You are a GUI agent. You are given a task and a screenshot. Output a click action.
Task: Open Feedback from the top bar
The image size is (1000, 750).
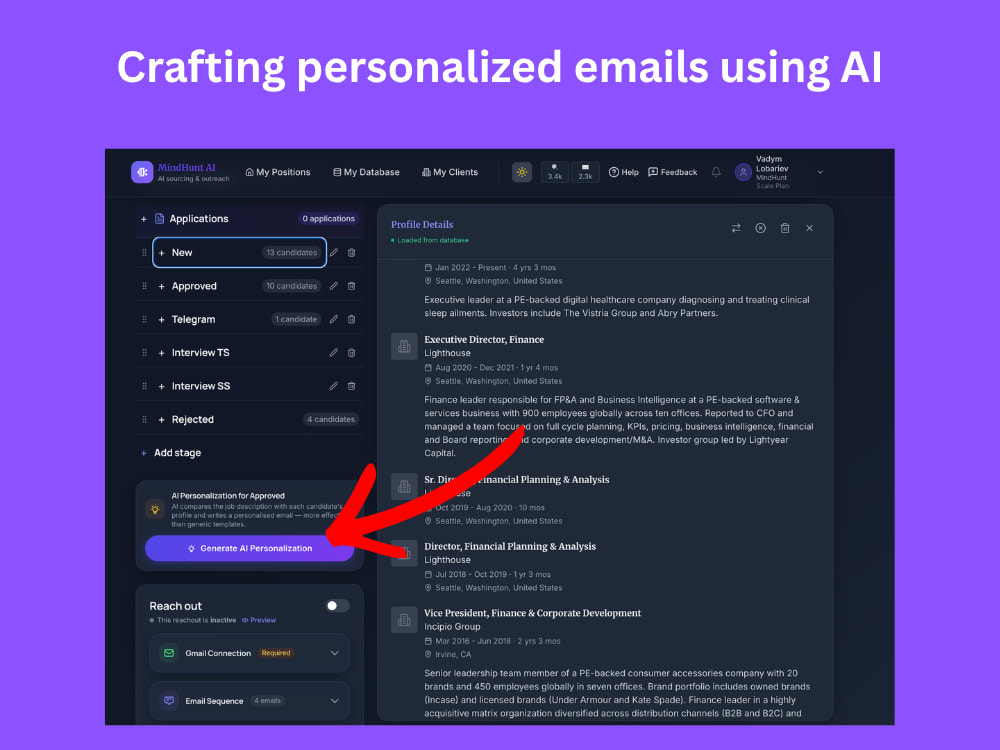673,172
